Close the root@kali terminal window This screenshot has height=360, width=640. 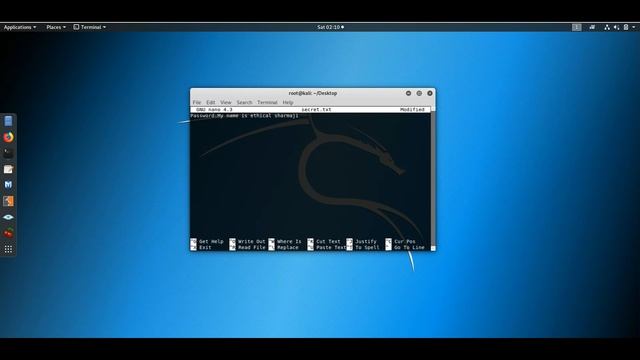click(x=430, y=93)
